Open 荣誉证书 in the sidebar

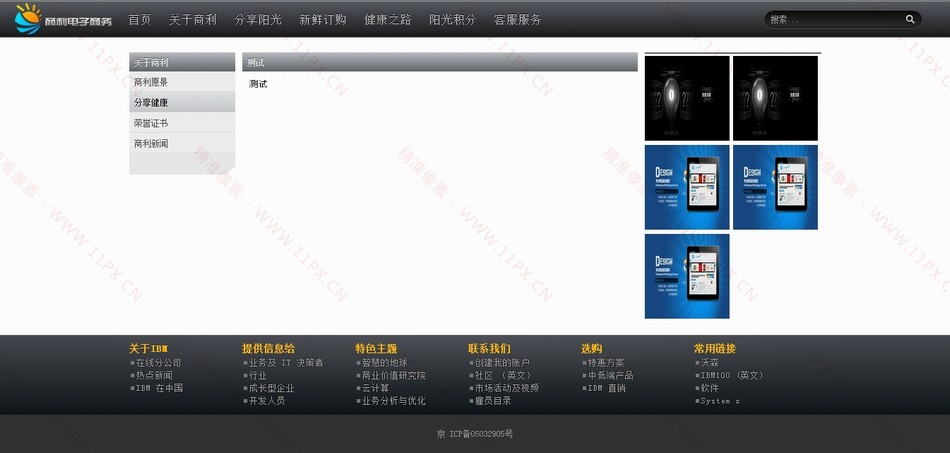[182, 123]
